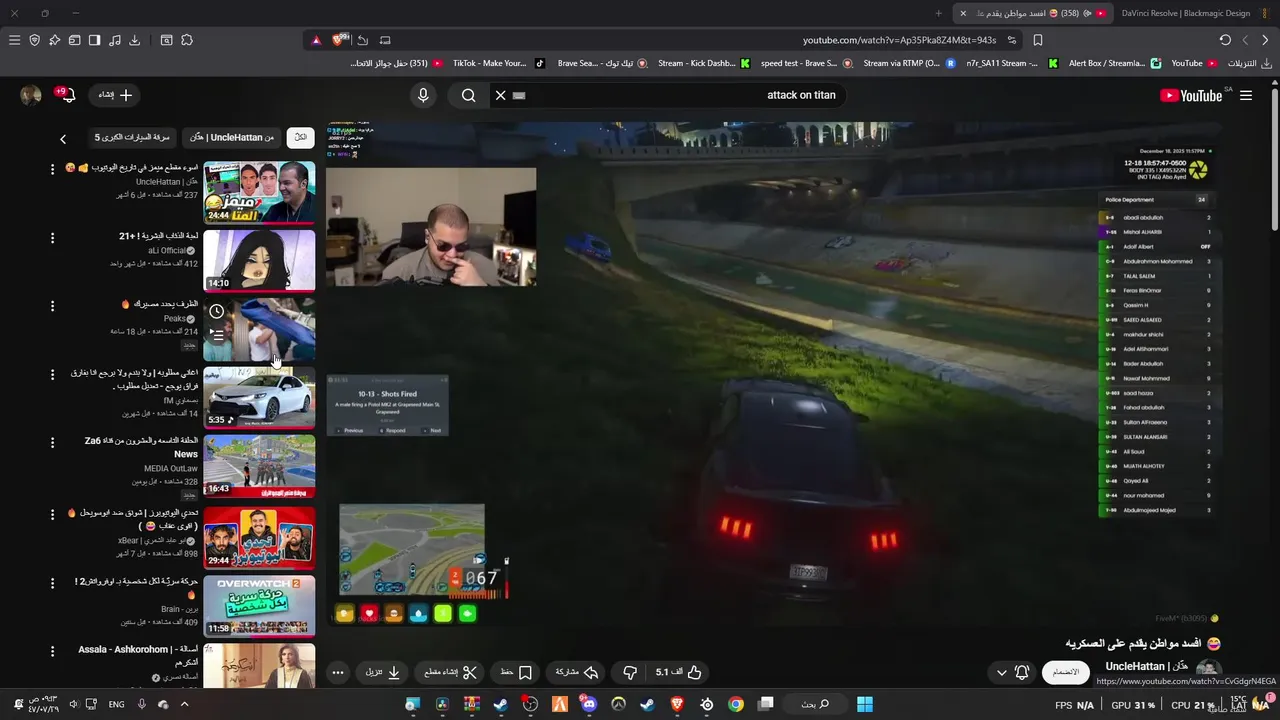Viewport: 1280px width, 720px height.
Task: Reload the page
Action: coord(1225,40)
